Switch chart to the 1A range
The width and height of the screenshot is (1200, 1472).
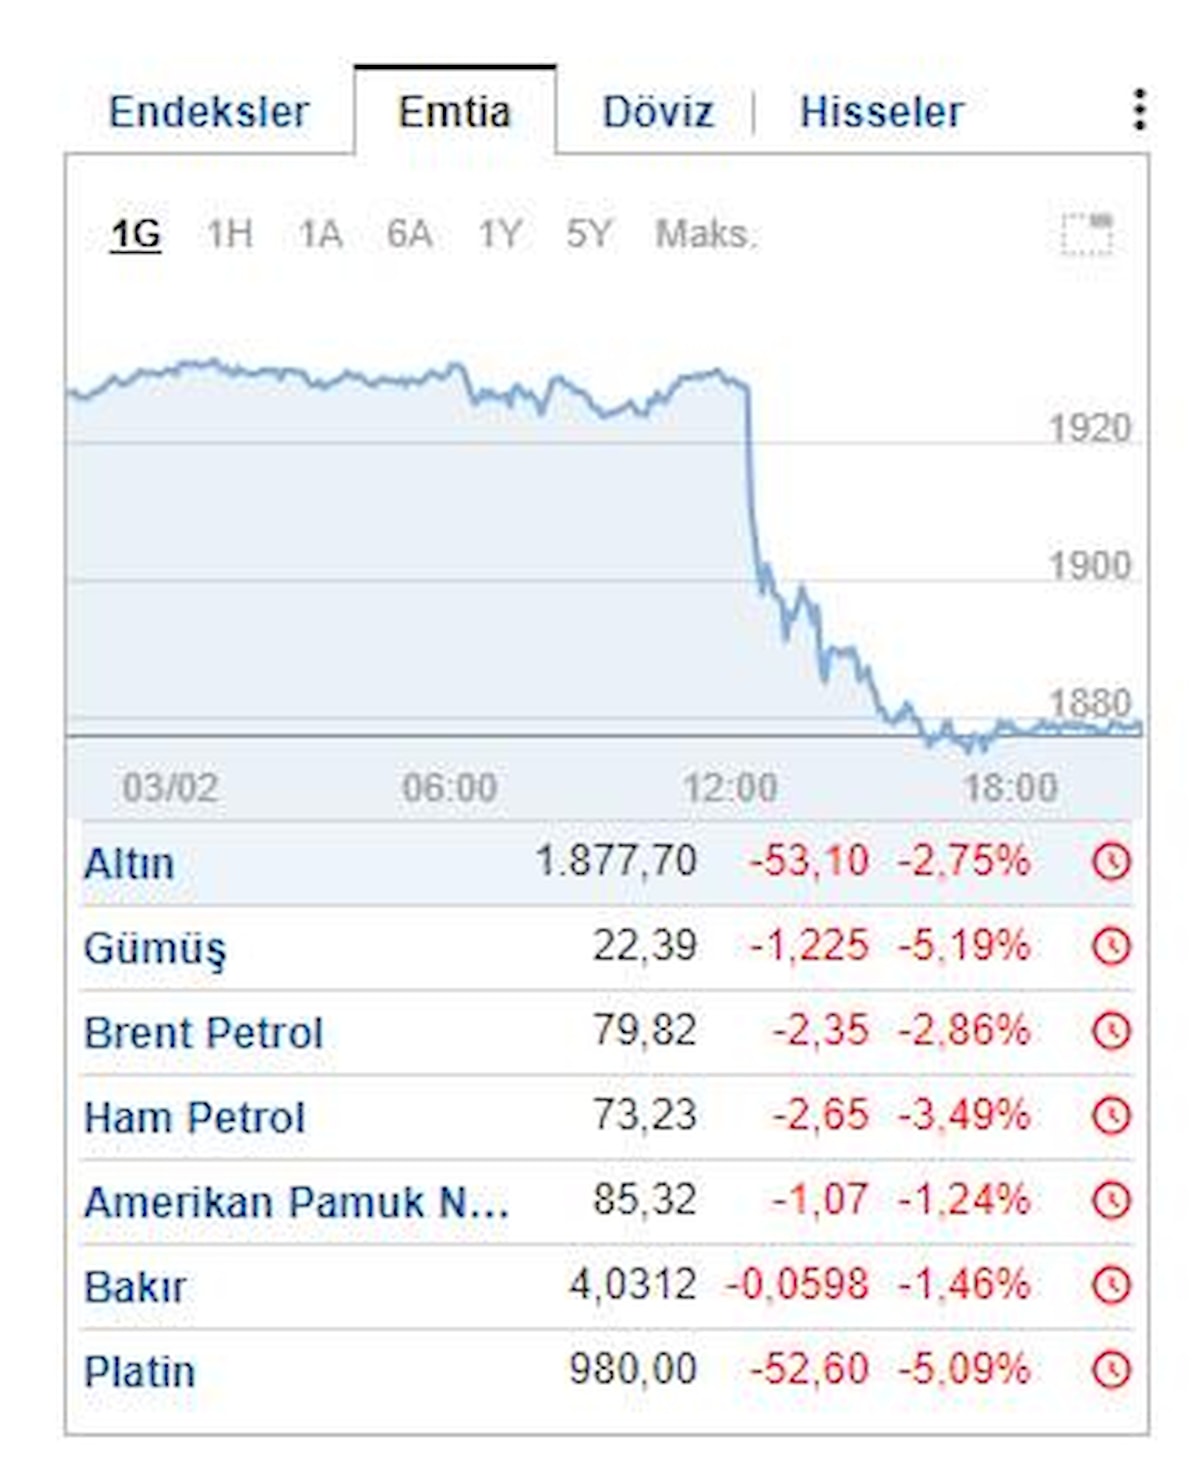pyautogui.click(x=320, y=234)
